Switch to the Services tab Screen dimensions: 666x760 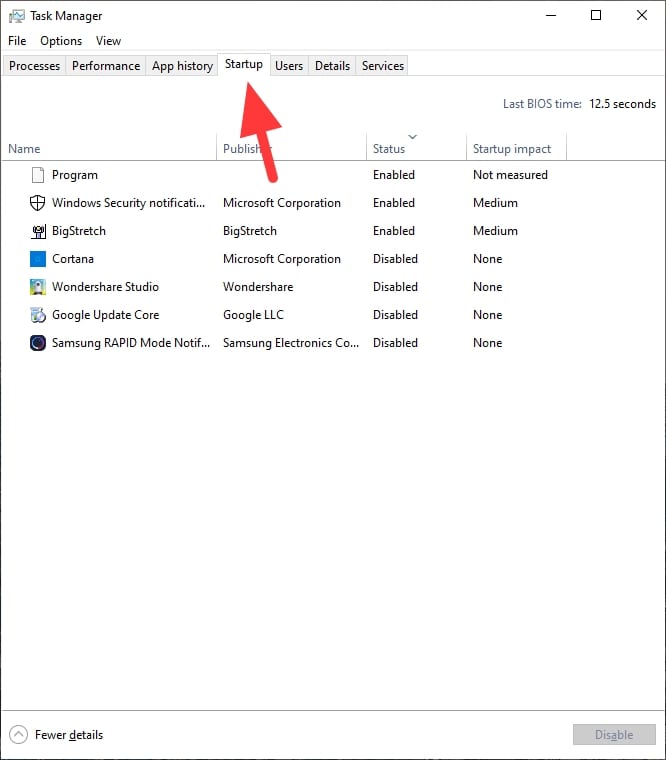383,65
